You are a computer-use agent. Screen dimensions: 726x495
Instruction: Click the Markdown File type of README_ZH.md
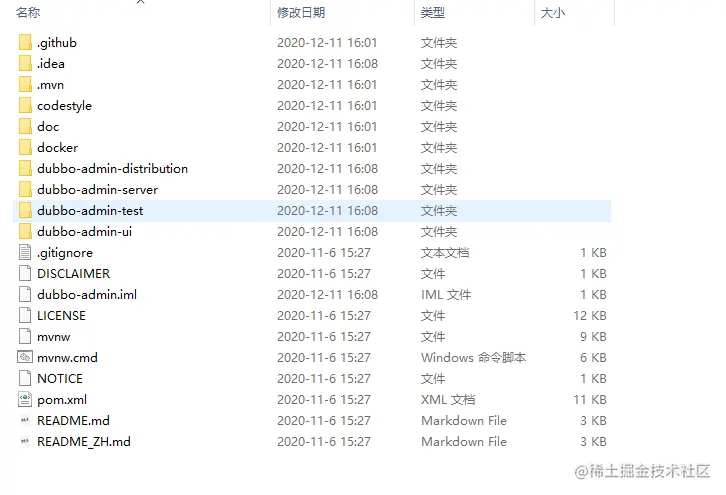click(x=464, y=441)
